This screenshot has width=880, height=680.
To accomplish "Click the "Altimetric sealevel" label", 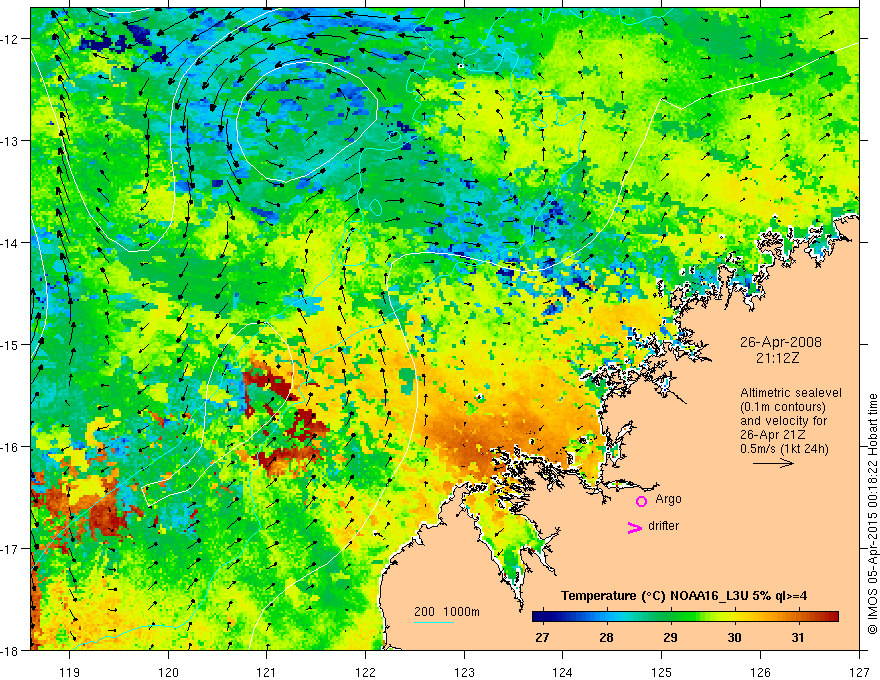I will point(791,393).
